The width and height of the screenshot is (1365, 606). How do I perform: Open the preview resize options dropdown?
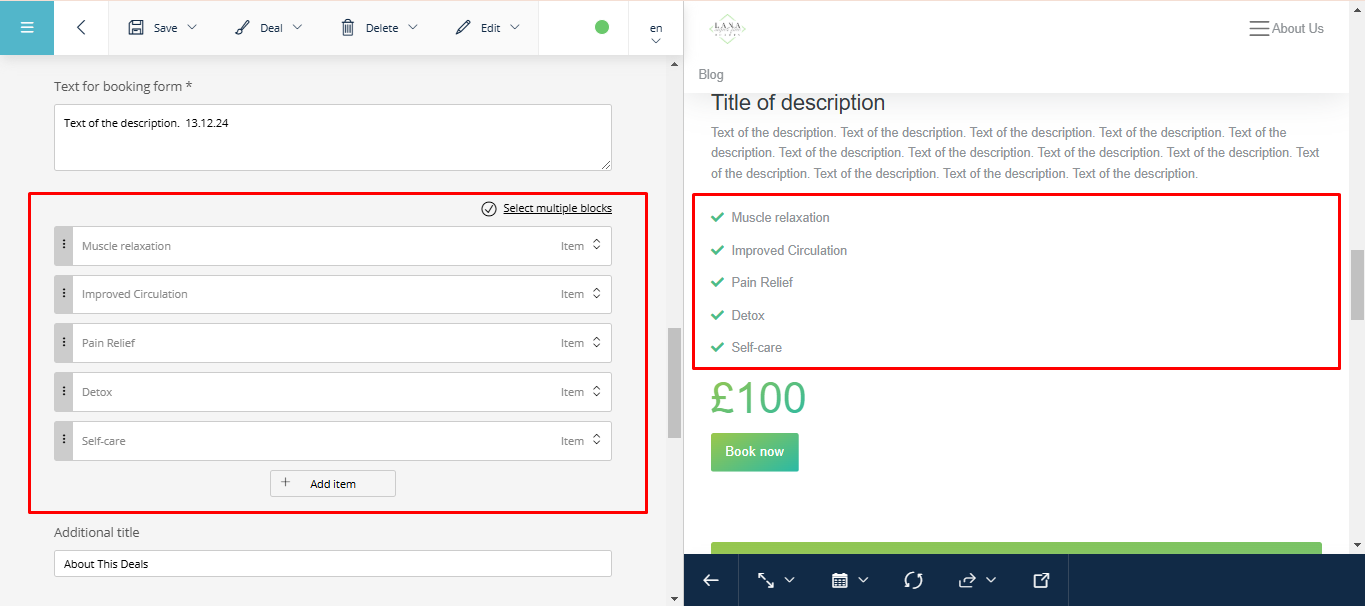pos(775,580)
